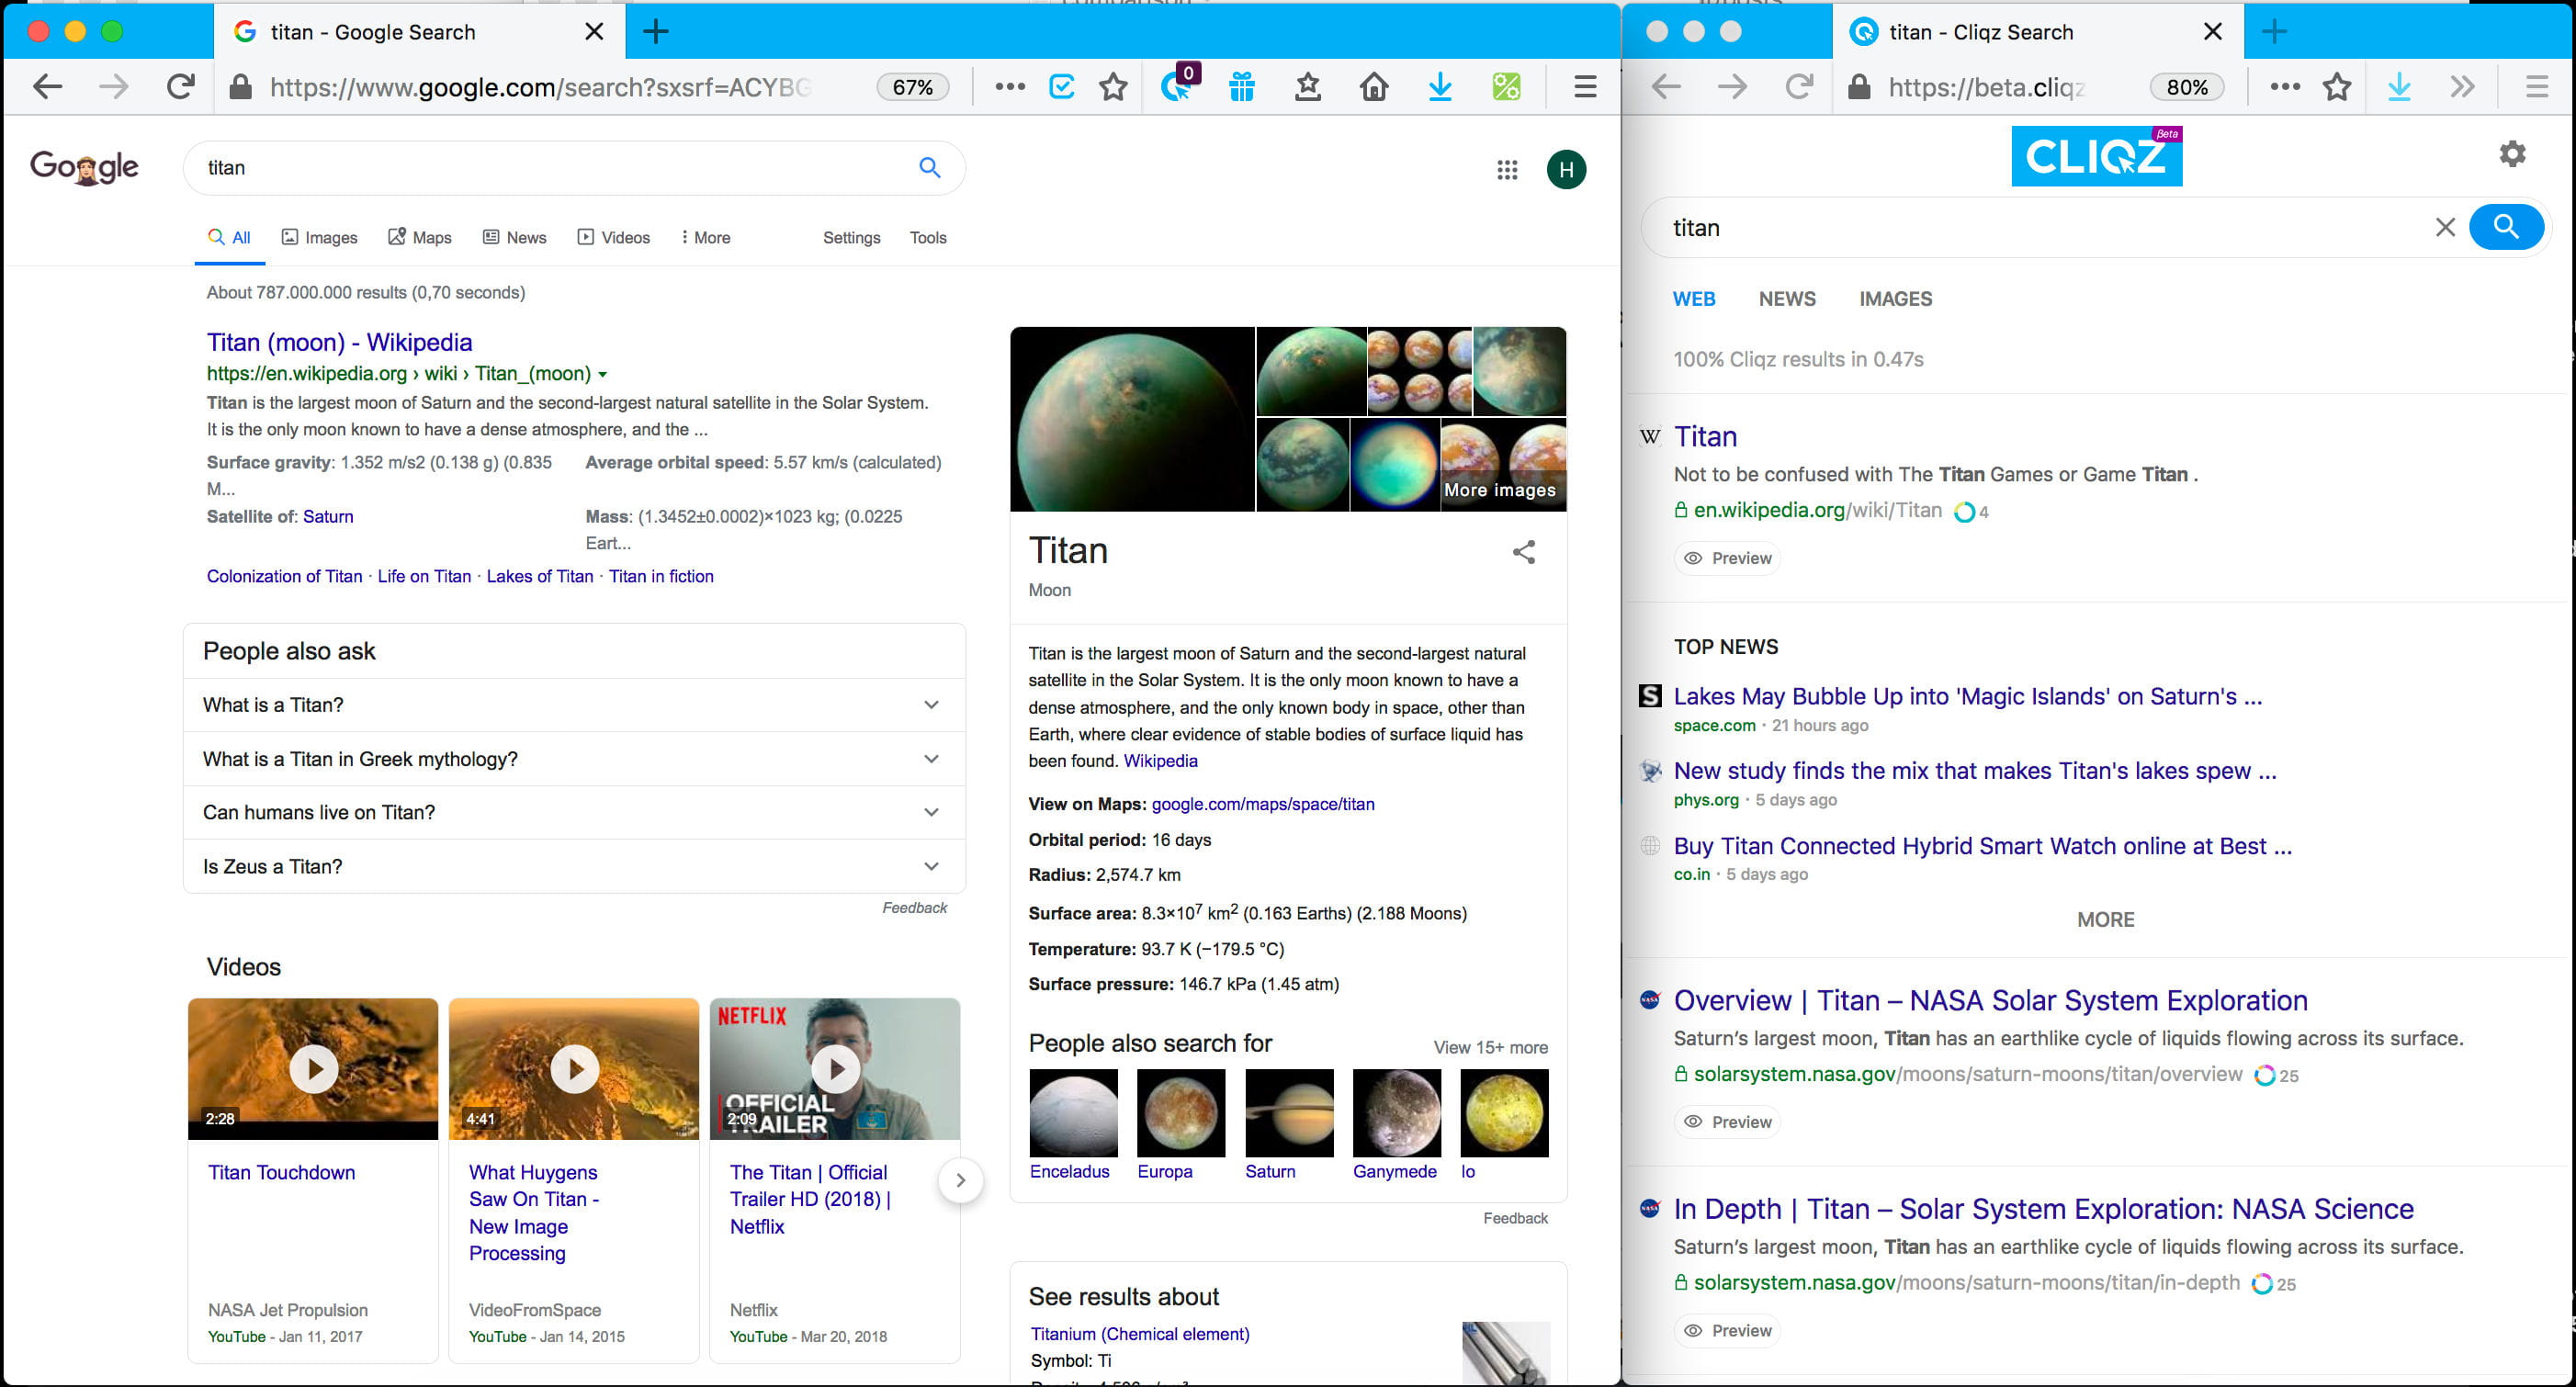The image size is (2576, 1387).
Task: Show downloads in the Google window toolbar
Action: [1440, 87]
